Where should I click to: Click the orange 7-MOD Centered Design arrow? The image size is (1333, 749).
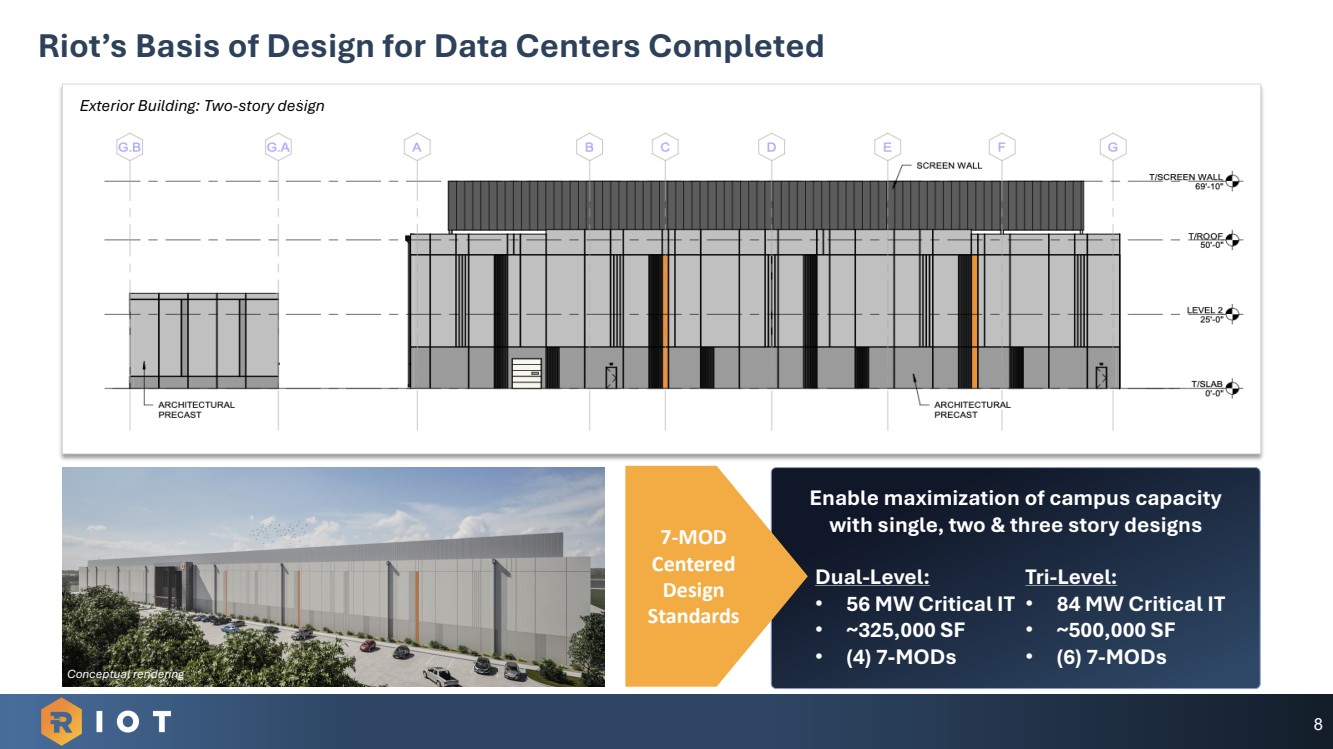coord(693,577)
